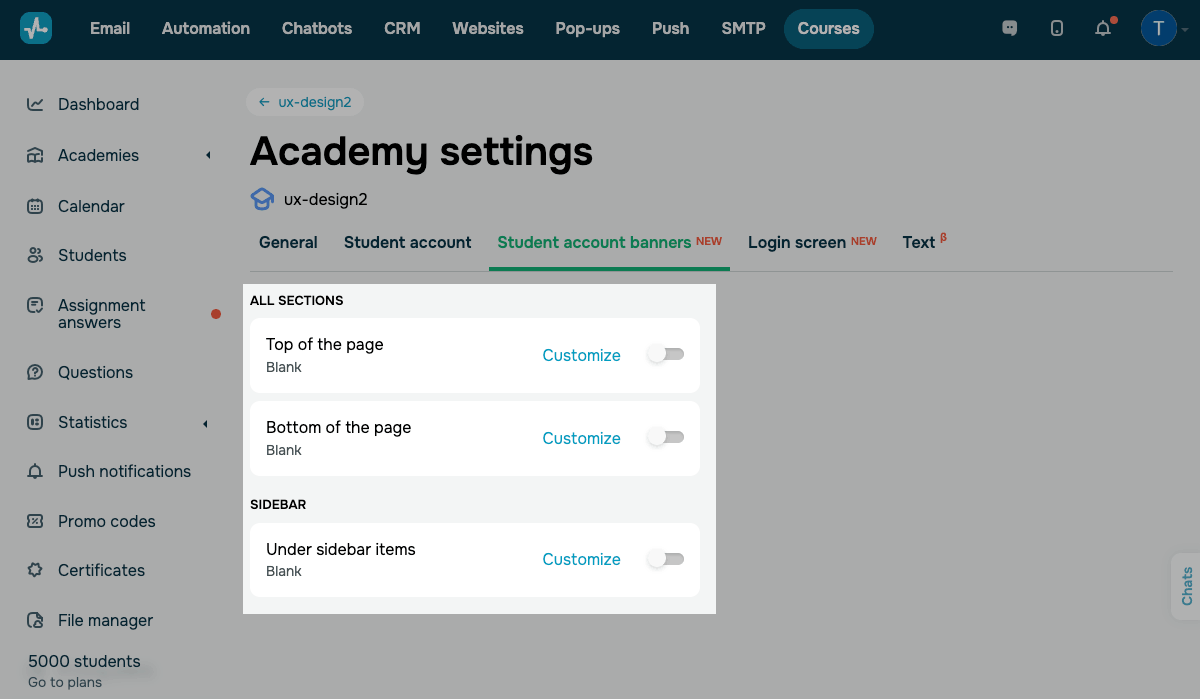Toggle the Bottom of the page banner
Image resolution: width=1200 pixels, height=699 pixels.
pos(666,438)
